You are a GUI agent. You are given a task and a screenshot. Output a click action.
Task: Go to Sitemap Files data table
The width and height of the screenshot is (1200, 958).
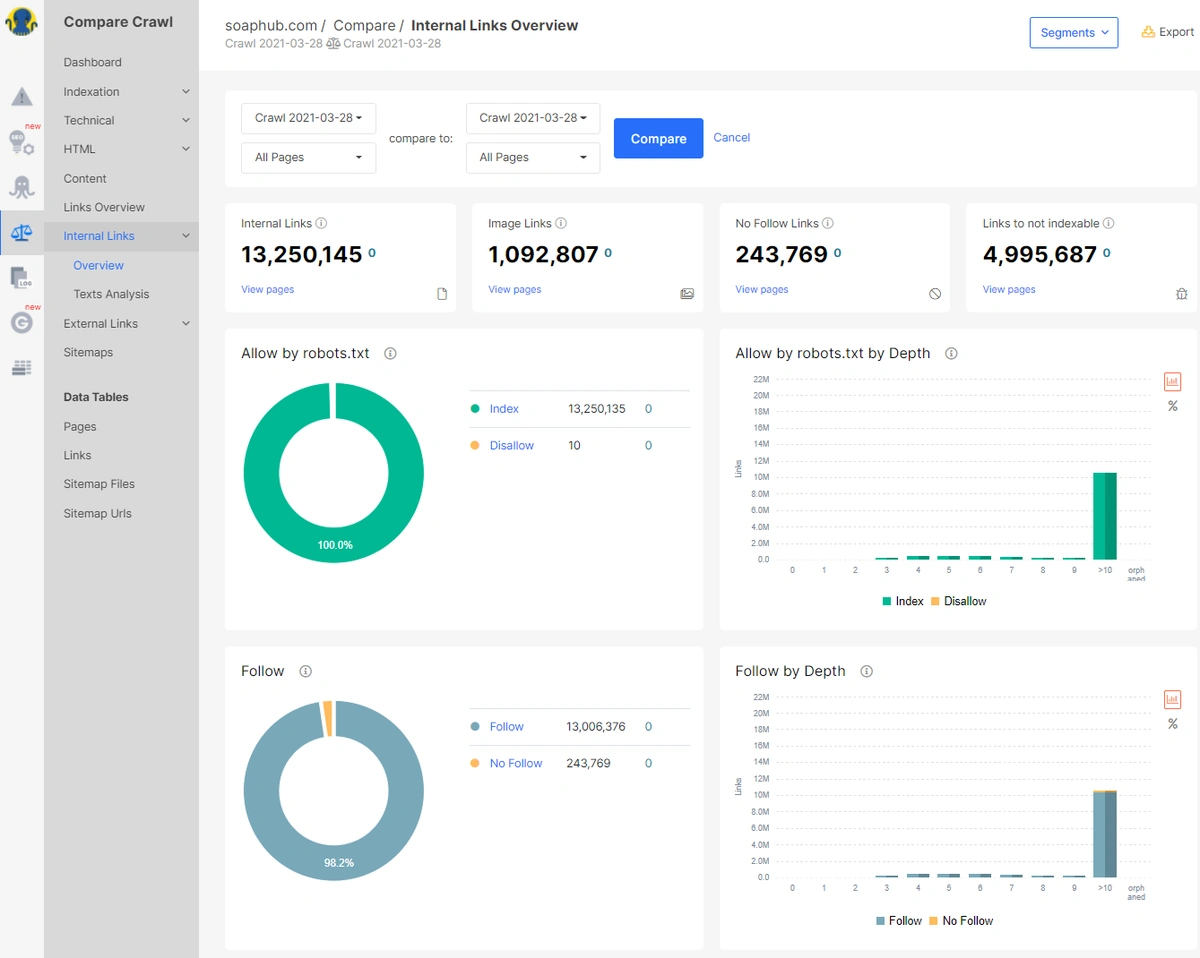99,484
